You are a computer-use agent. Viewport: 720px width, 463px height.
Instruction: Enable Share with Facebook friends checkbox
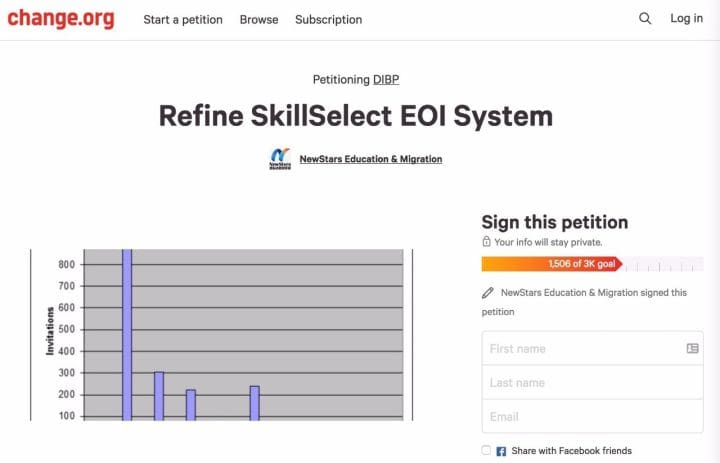coord(486,451)
